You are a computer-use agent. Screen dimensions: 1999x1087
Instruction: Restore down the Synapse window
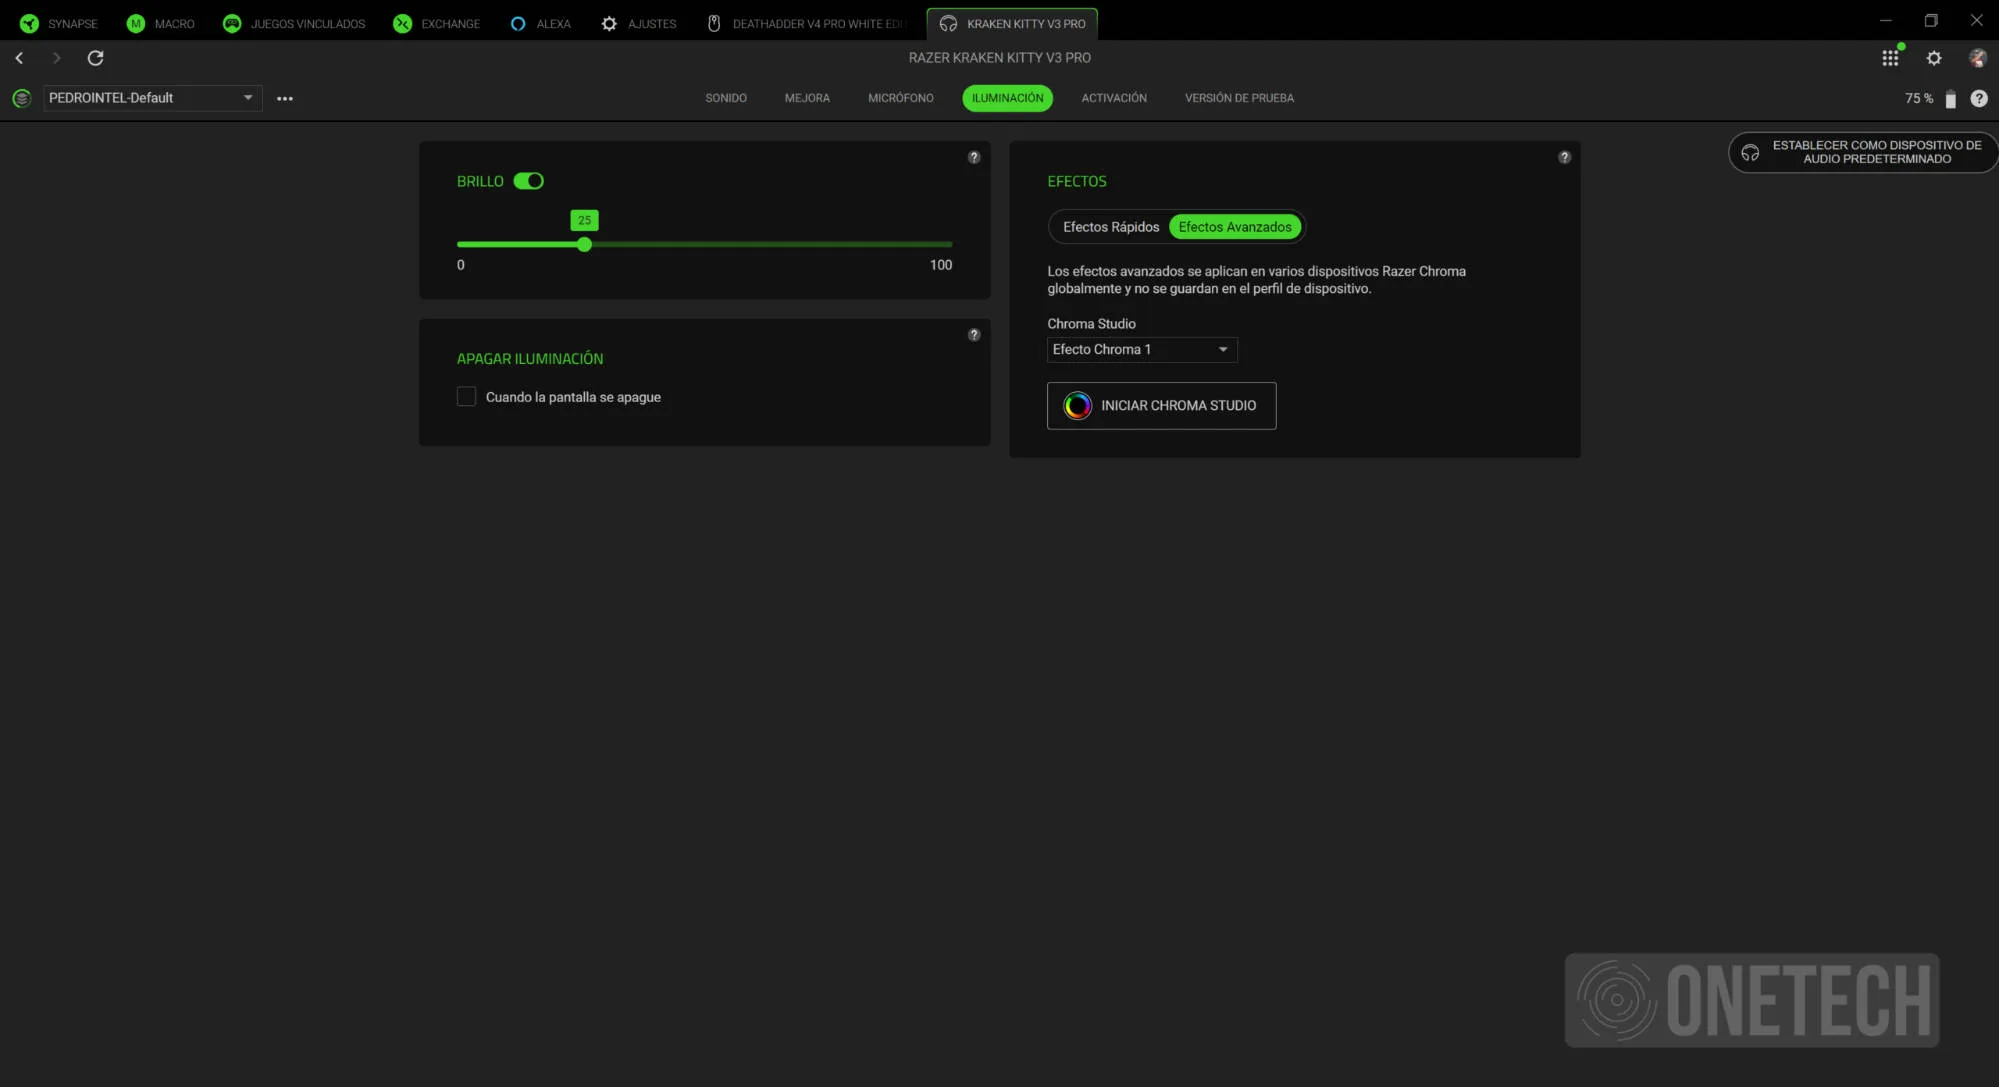tap(1931, 20)
